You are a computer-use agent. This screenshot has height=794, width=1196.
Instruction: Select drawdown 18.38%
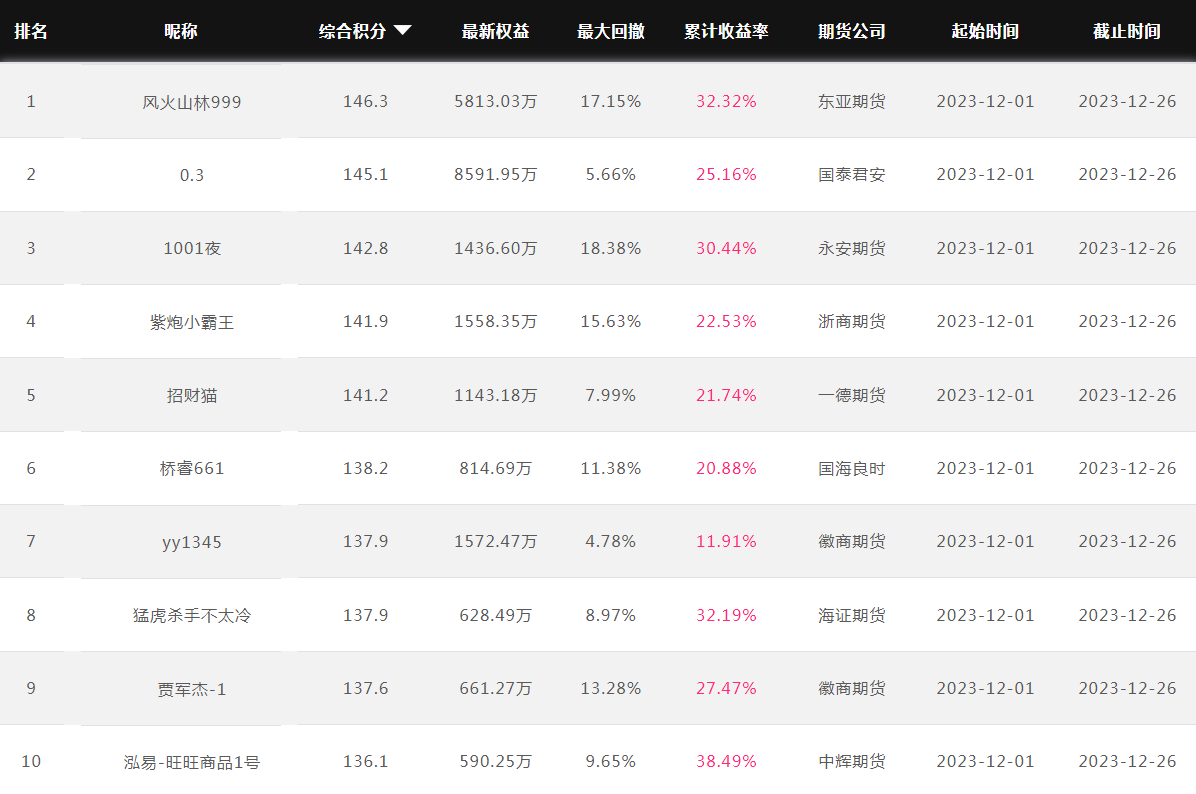611,249
